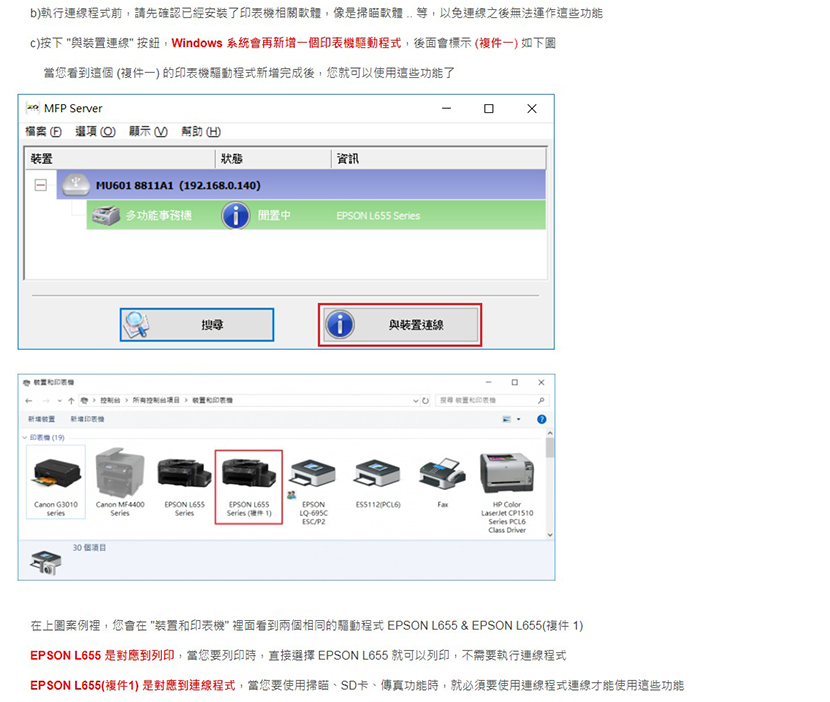Click the multifunction printer icon beside 多功能事務機
The height and width of the screenshot is (702, 830).
106,215
